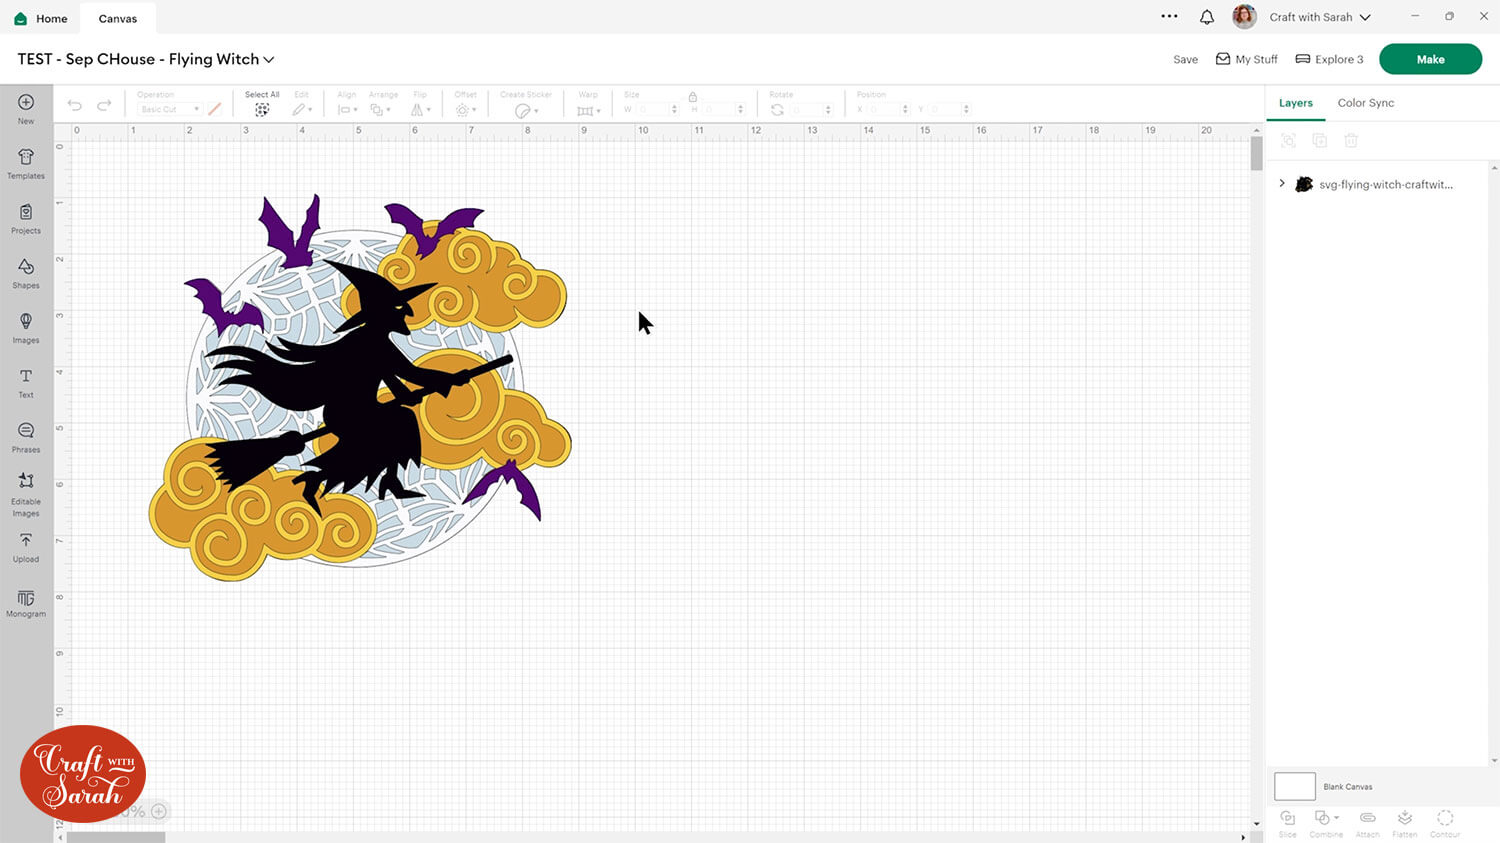Open the Align dropdown
Viewport: 1500px width, 843px height.
347,110
